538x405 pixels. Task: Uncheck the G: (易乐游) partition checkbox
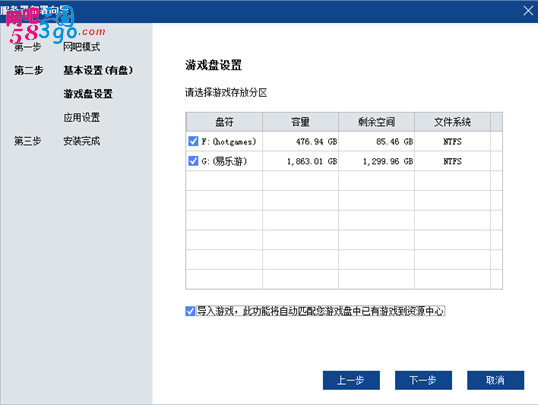coord(193,161)
